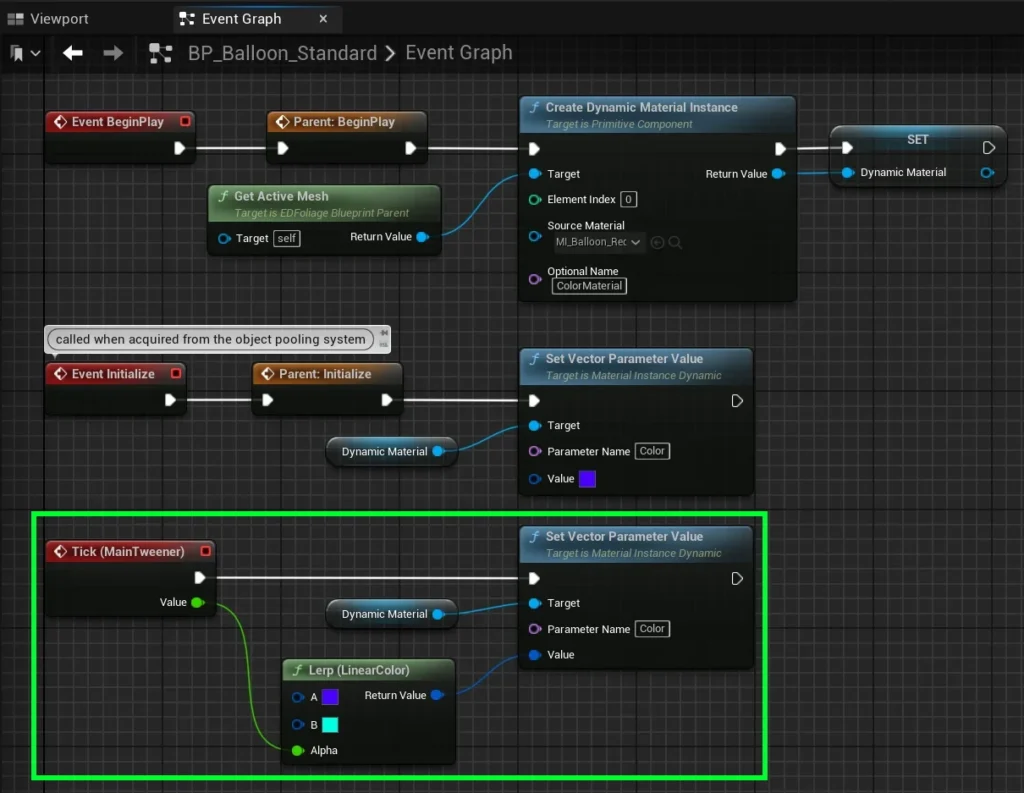Click the purple color swatch for Lerp A
This screenshot has height=793, width=1024.
(x=330, y=697)
